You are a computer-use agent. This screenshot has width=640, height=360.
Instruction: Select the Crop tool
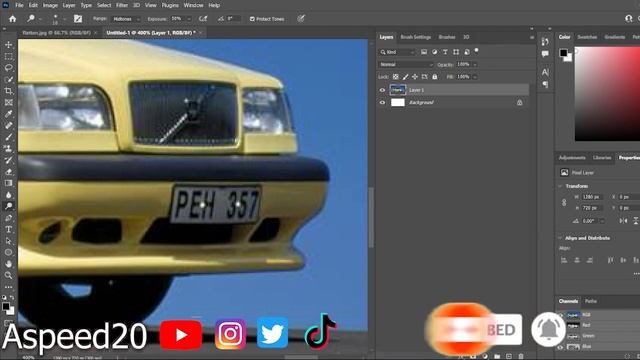[9, 91]
